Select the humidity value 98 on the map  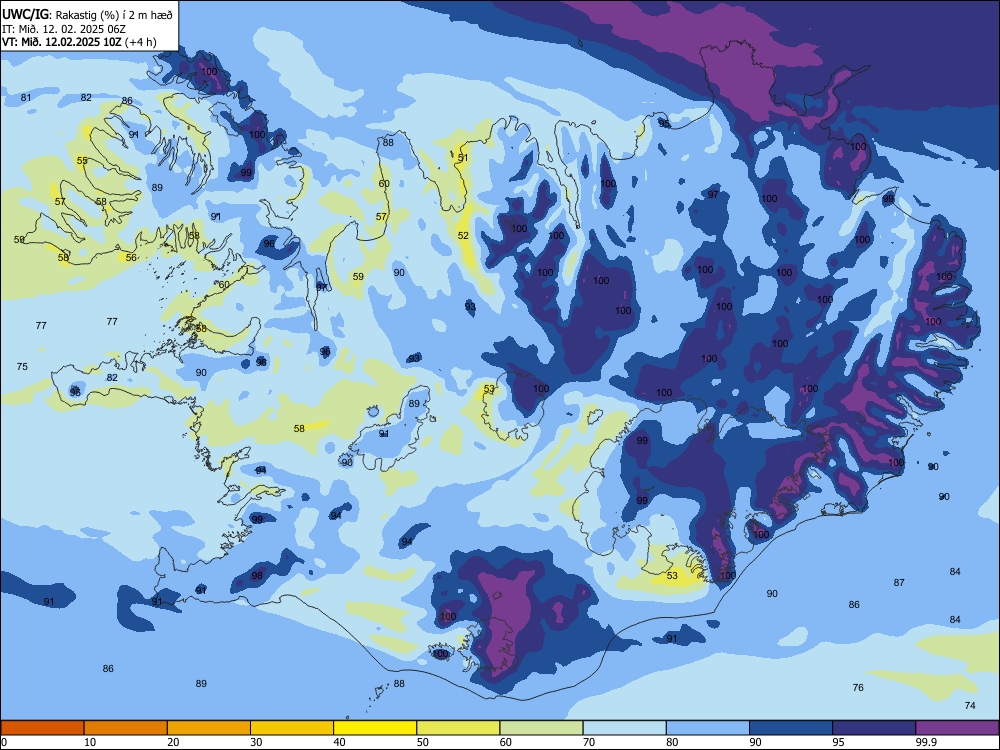click(257, 575)
